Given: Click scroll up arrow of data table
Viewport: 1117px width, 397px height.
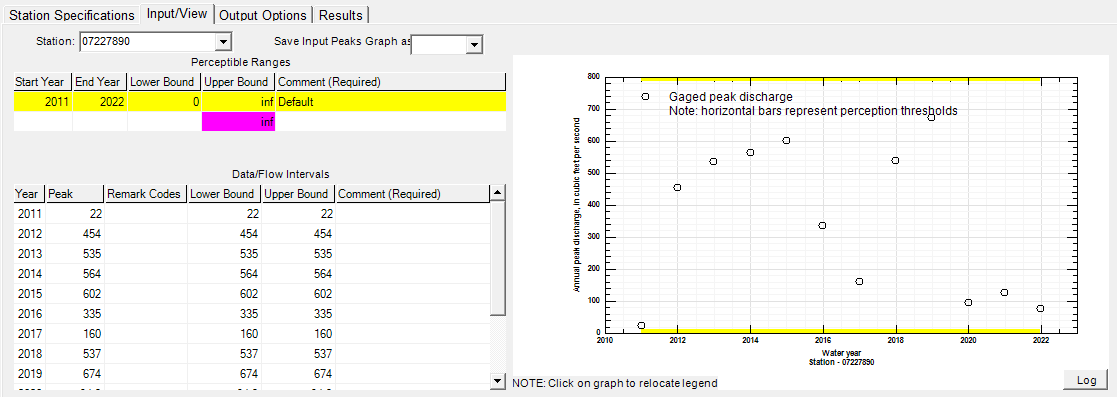Looking at the screenshot, I should click(x=498, y=193).
